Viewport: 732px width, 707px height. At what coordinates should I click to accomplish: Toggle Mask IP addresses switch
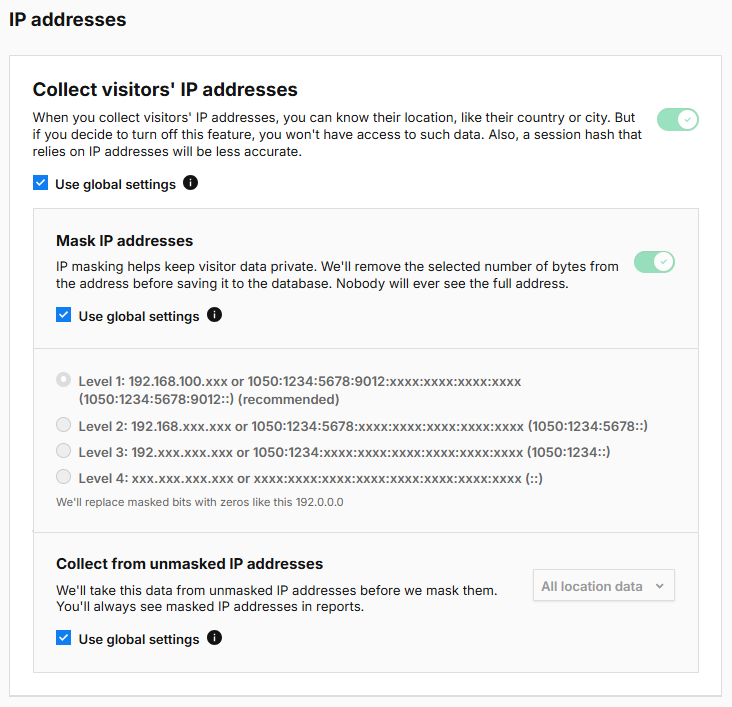(x=654, y=262)
